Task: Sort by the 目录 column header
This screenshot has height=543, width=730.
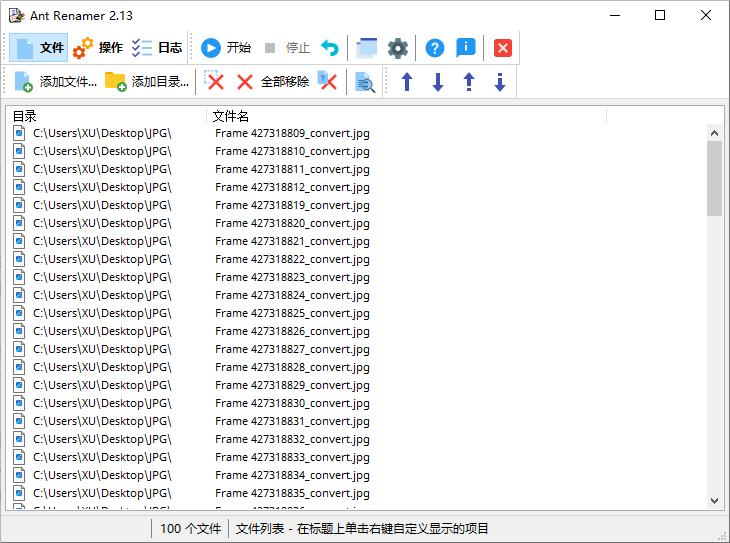Action: (106, 115)
